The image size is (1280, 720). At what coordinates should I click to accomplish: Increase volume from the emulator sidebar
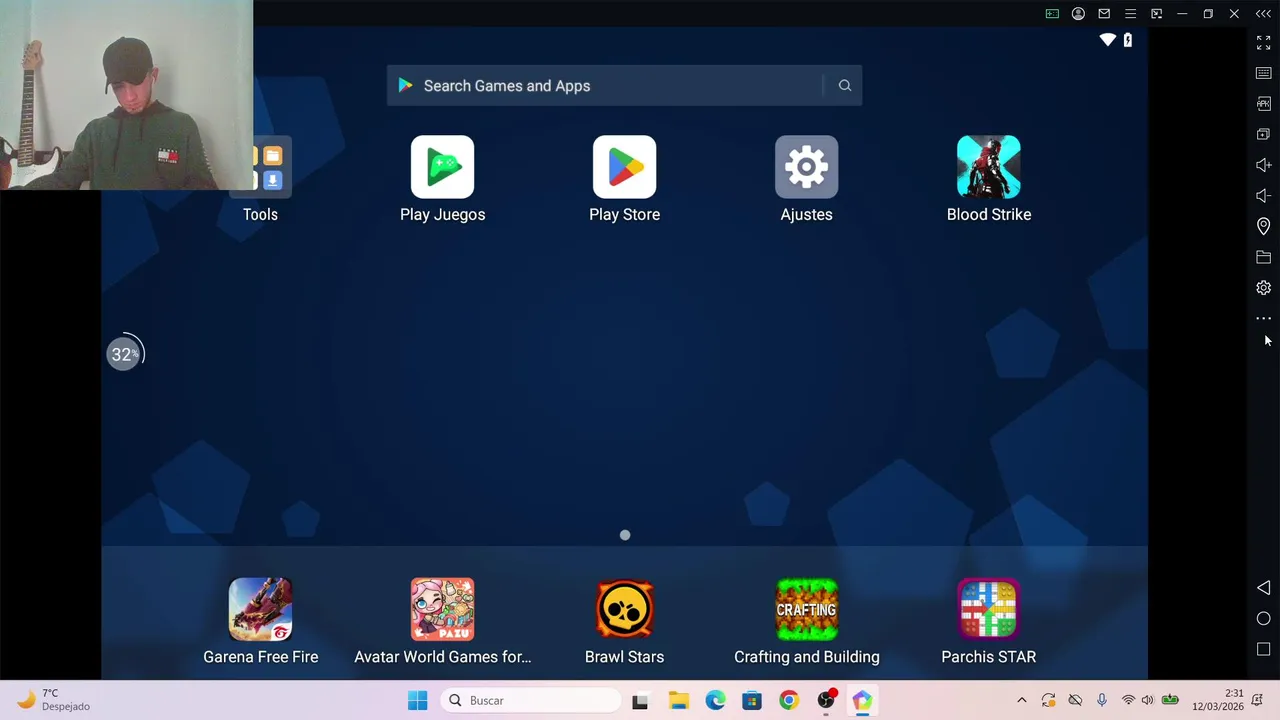coord(1263,165)
